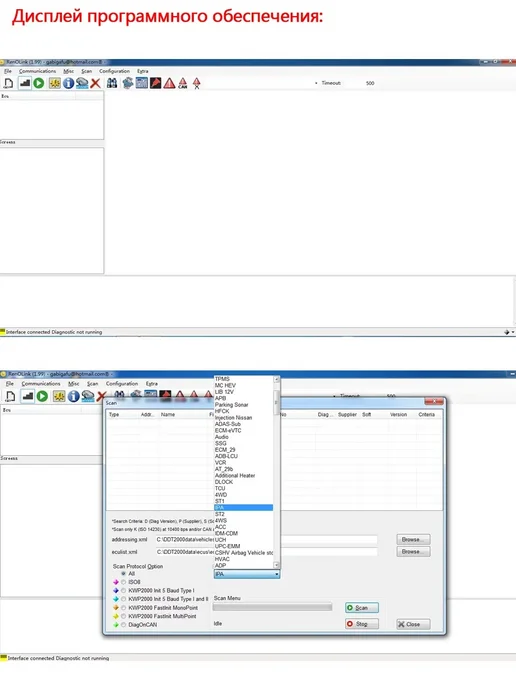Viewport: 516px width, 688px height.
Task: Choose Additional Heater from the dropdown list
Action: (x=244, y=476)
